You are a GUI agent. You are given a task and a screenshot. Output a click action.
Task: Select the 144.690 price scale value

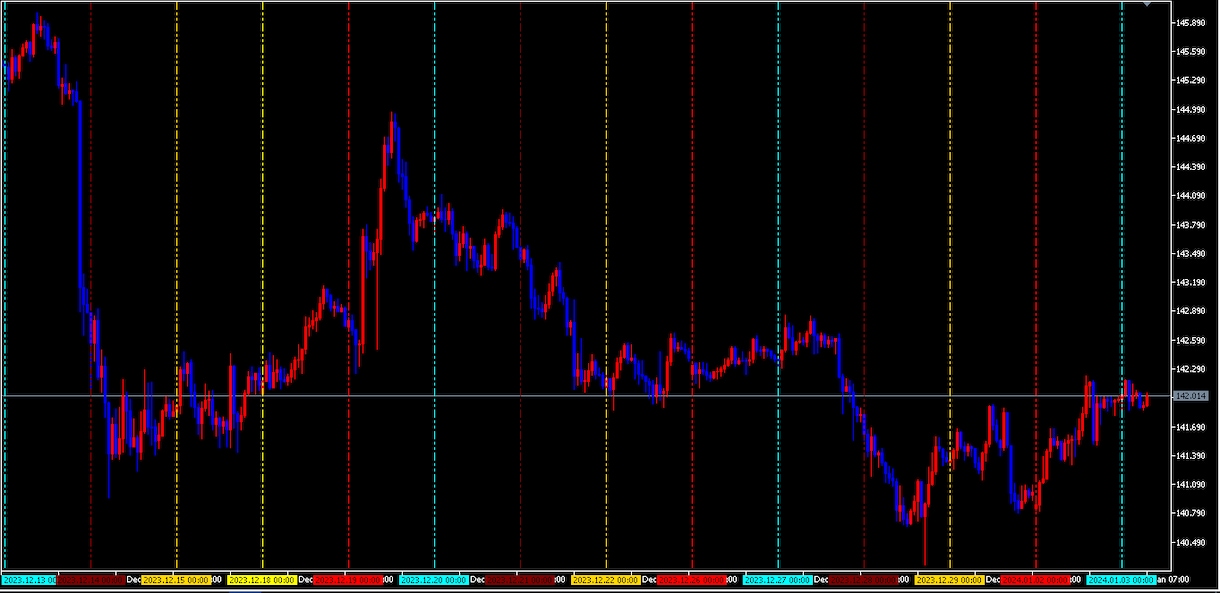(1191, 138)
